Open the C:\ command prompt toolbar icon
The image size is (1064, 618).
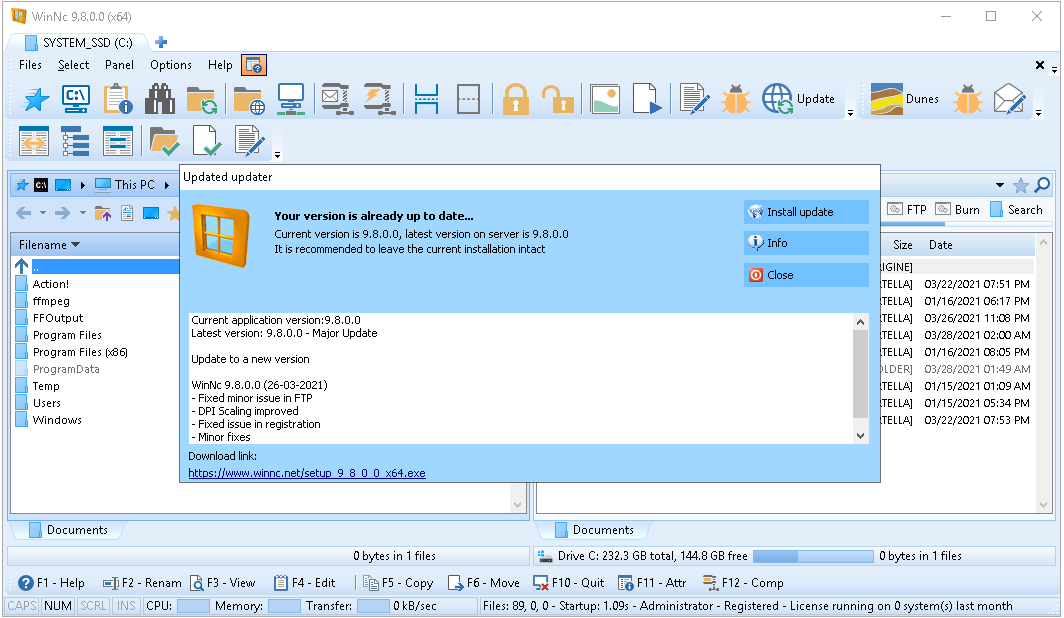click(76, 99)
